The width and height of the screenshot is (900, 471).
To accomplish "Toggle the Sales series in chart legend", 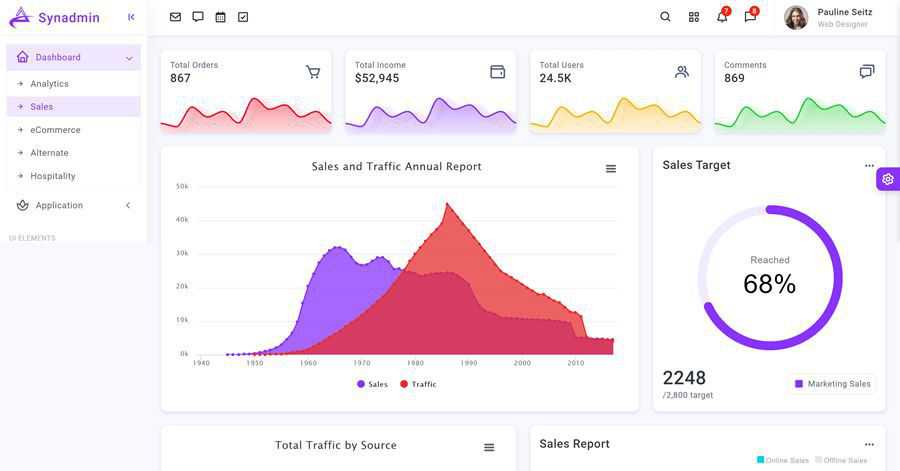I will pyautogui.click(x=372, y=384).
